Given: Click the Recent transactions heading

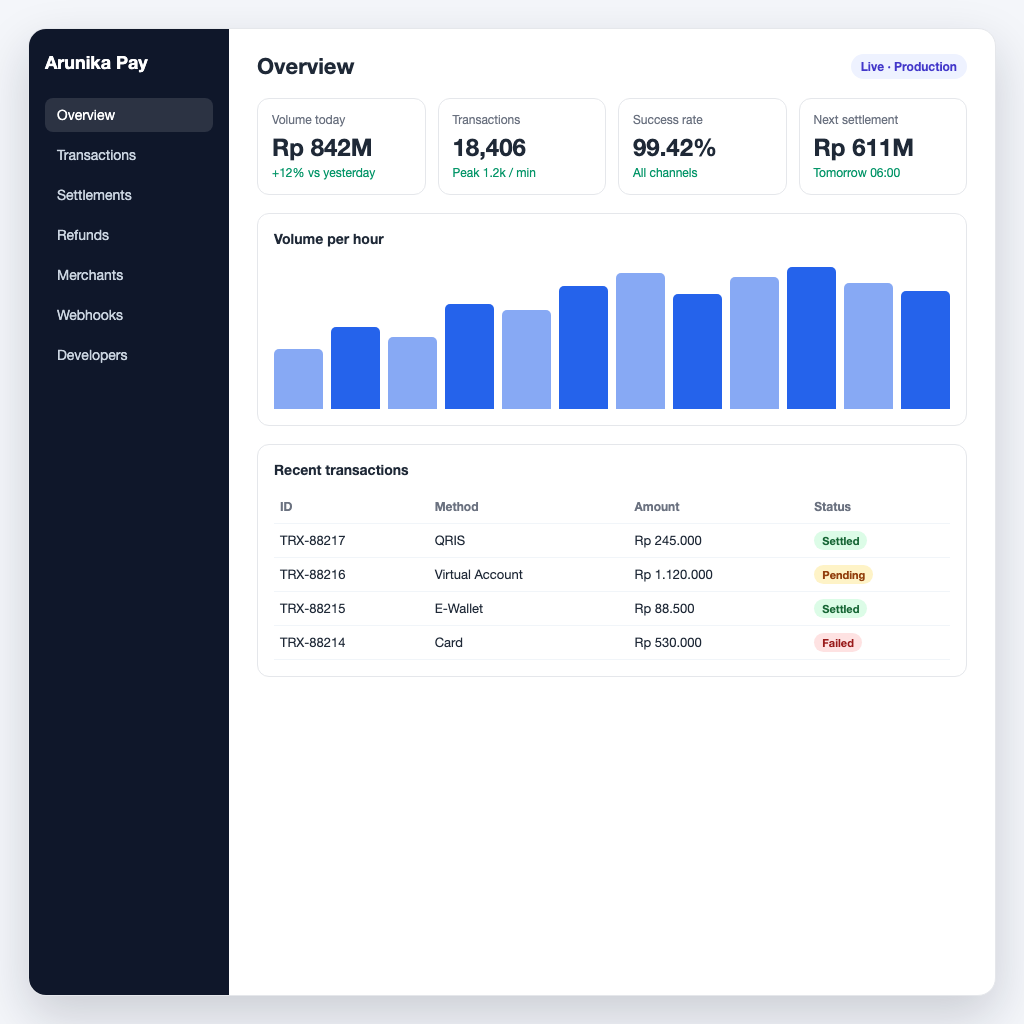Looking at the screenshot, I should [341, 470].
